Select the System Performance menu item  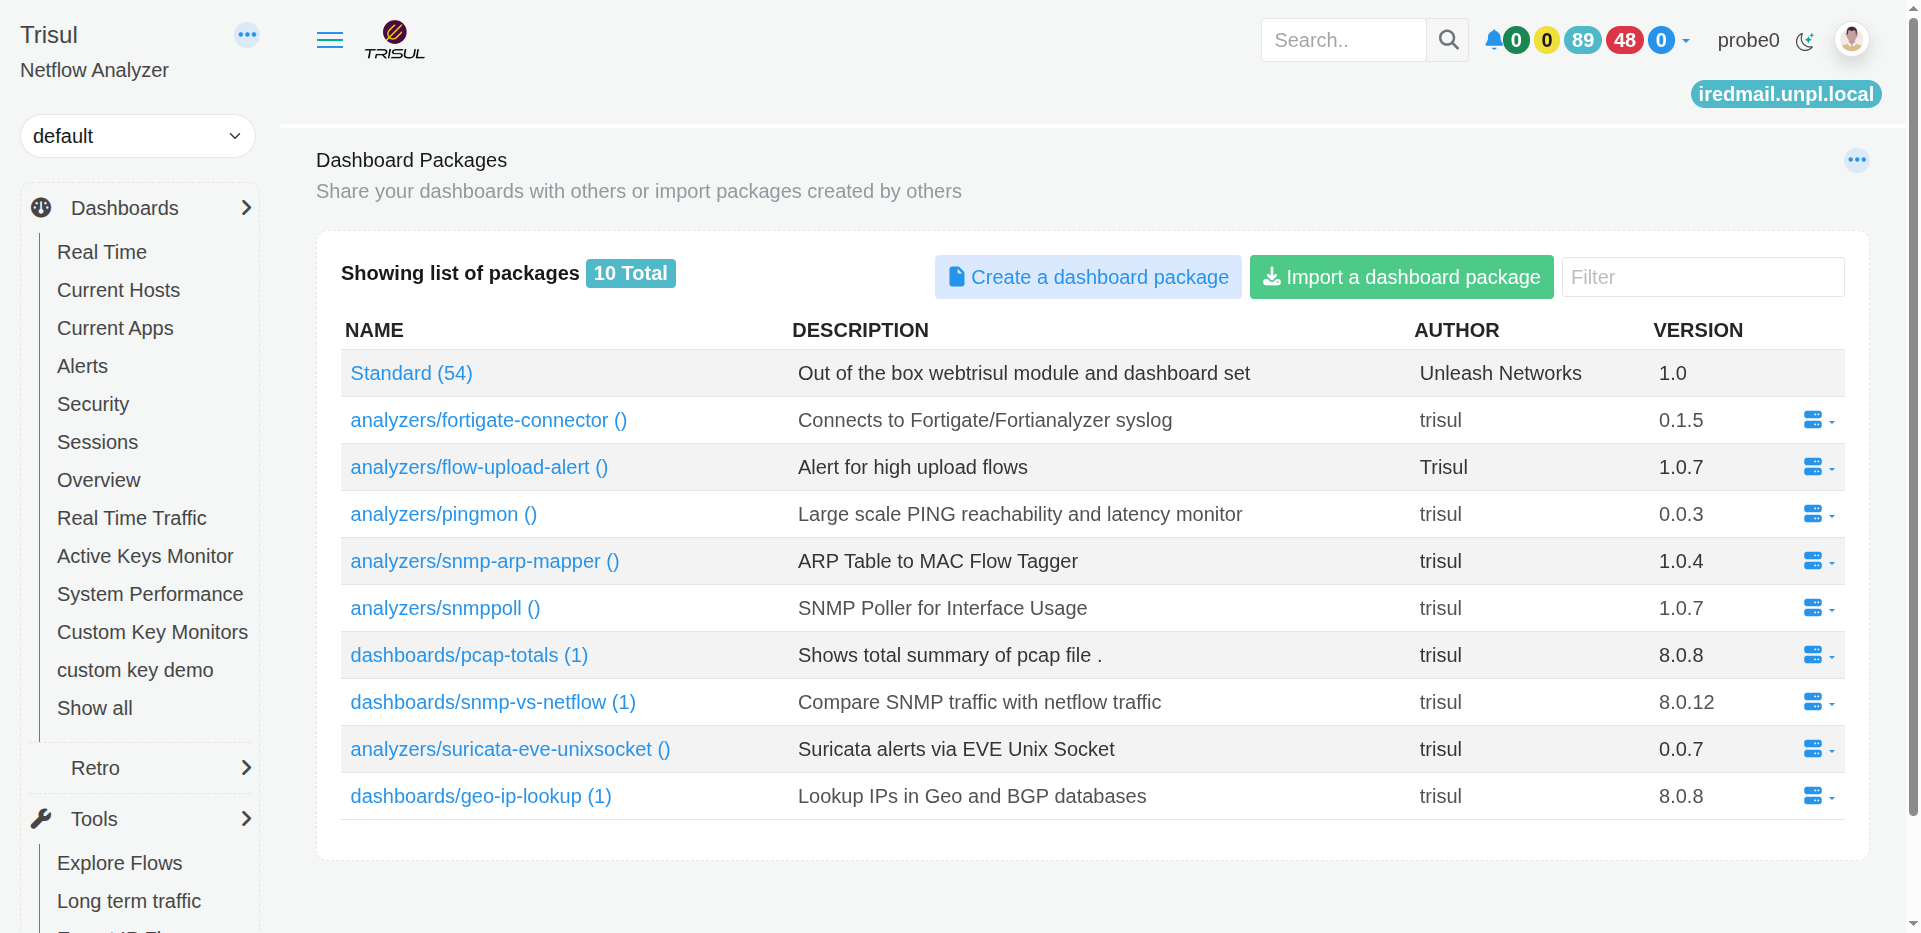[150, 594]
